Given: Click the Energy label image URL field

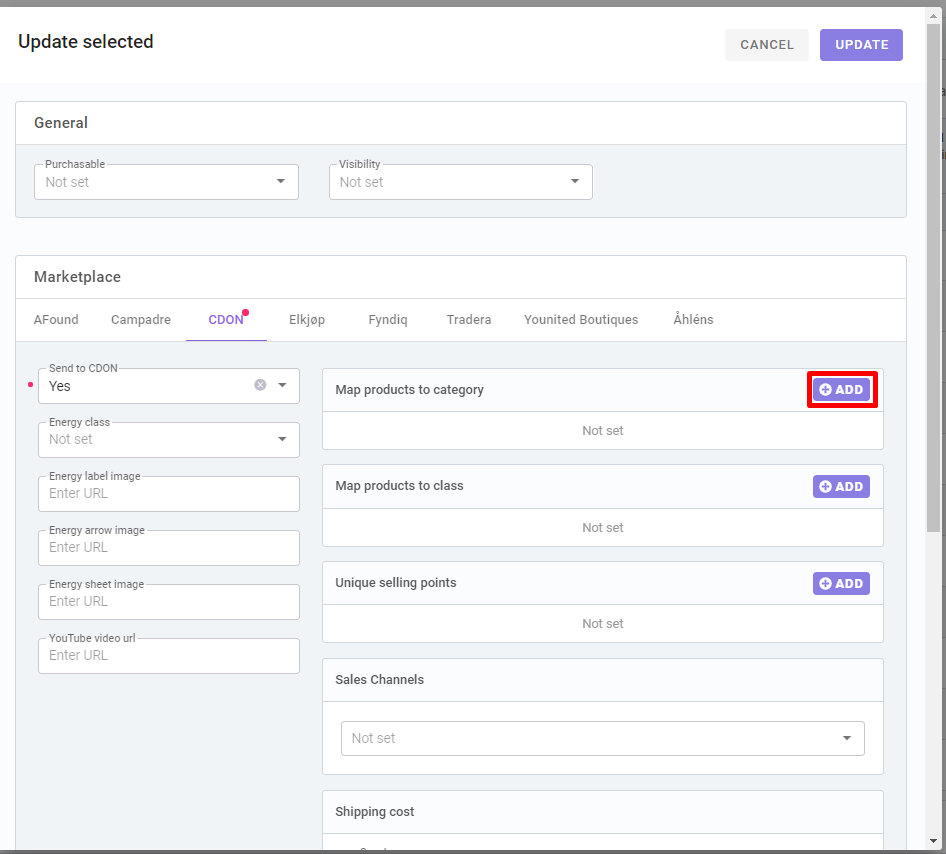Looking at the screenshot, I should [169, 494].
